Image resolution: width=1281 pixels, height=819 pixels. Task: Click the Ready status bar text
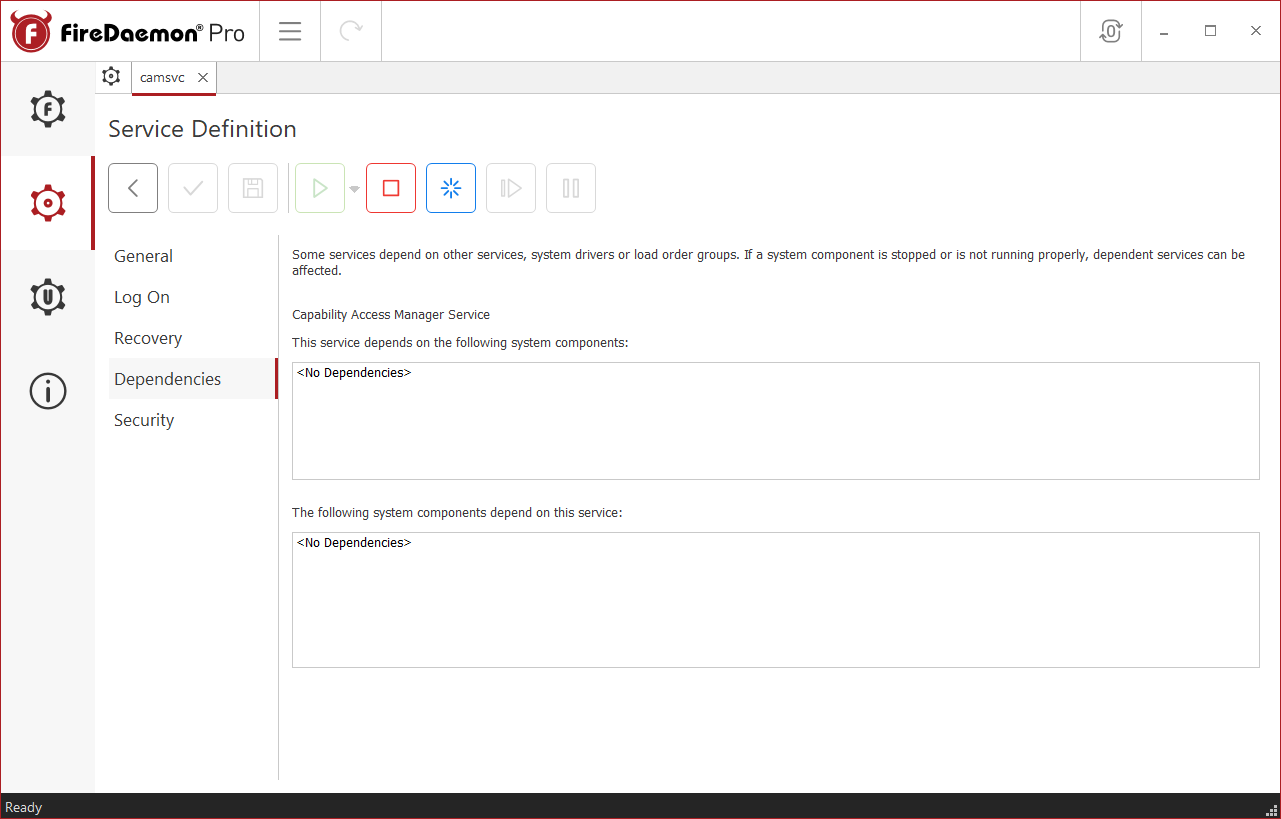click(24, 807)
